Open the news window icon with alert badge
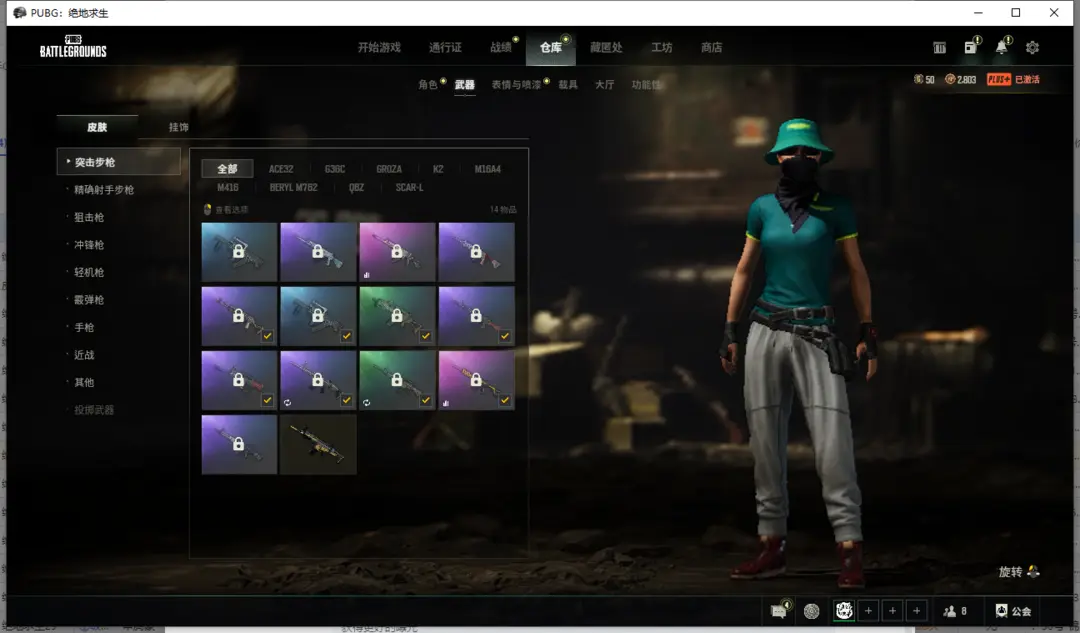The height and width of the screenshot is (633, 1080). pyautogui.click(x=970, y=47)
